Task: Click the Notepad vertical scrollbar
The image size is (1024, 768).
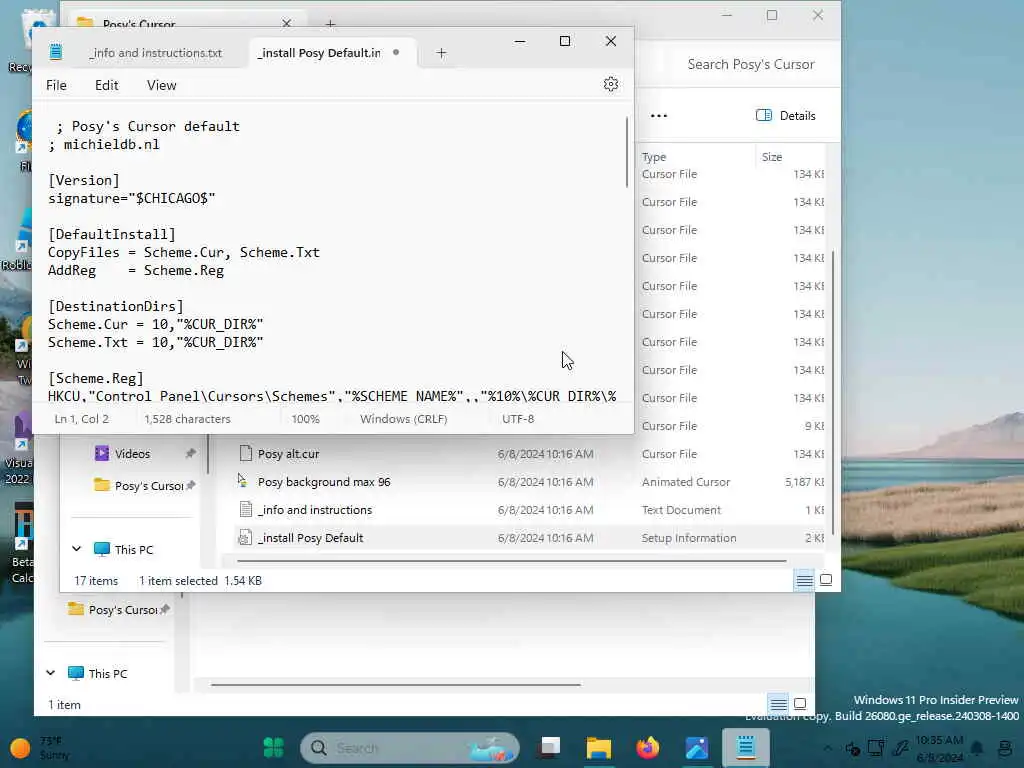Action: pos(627,152)
